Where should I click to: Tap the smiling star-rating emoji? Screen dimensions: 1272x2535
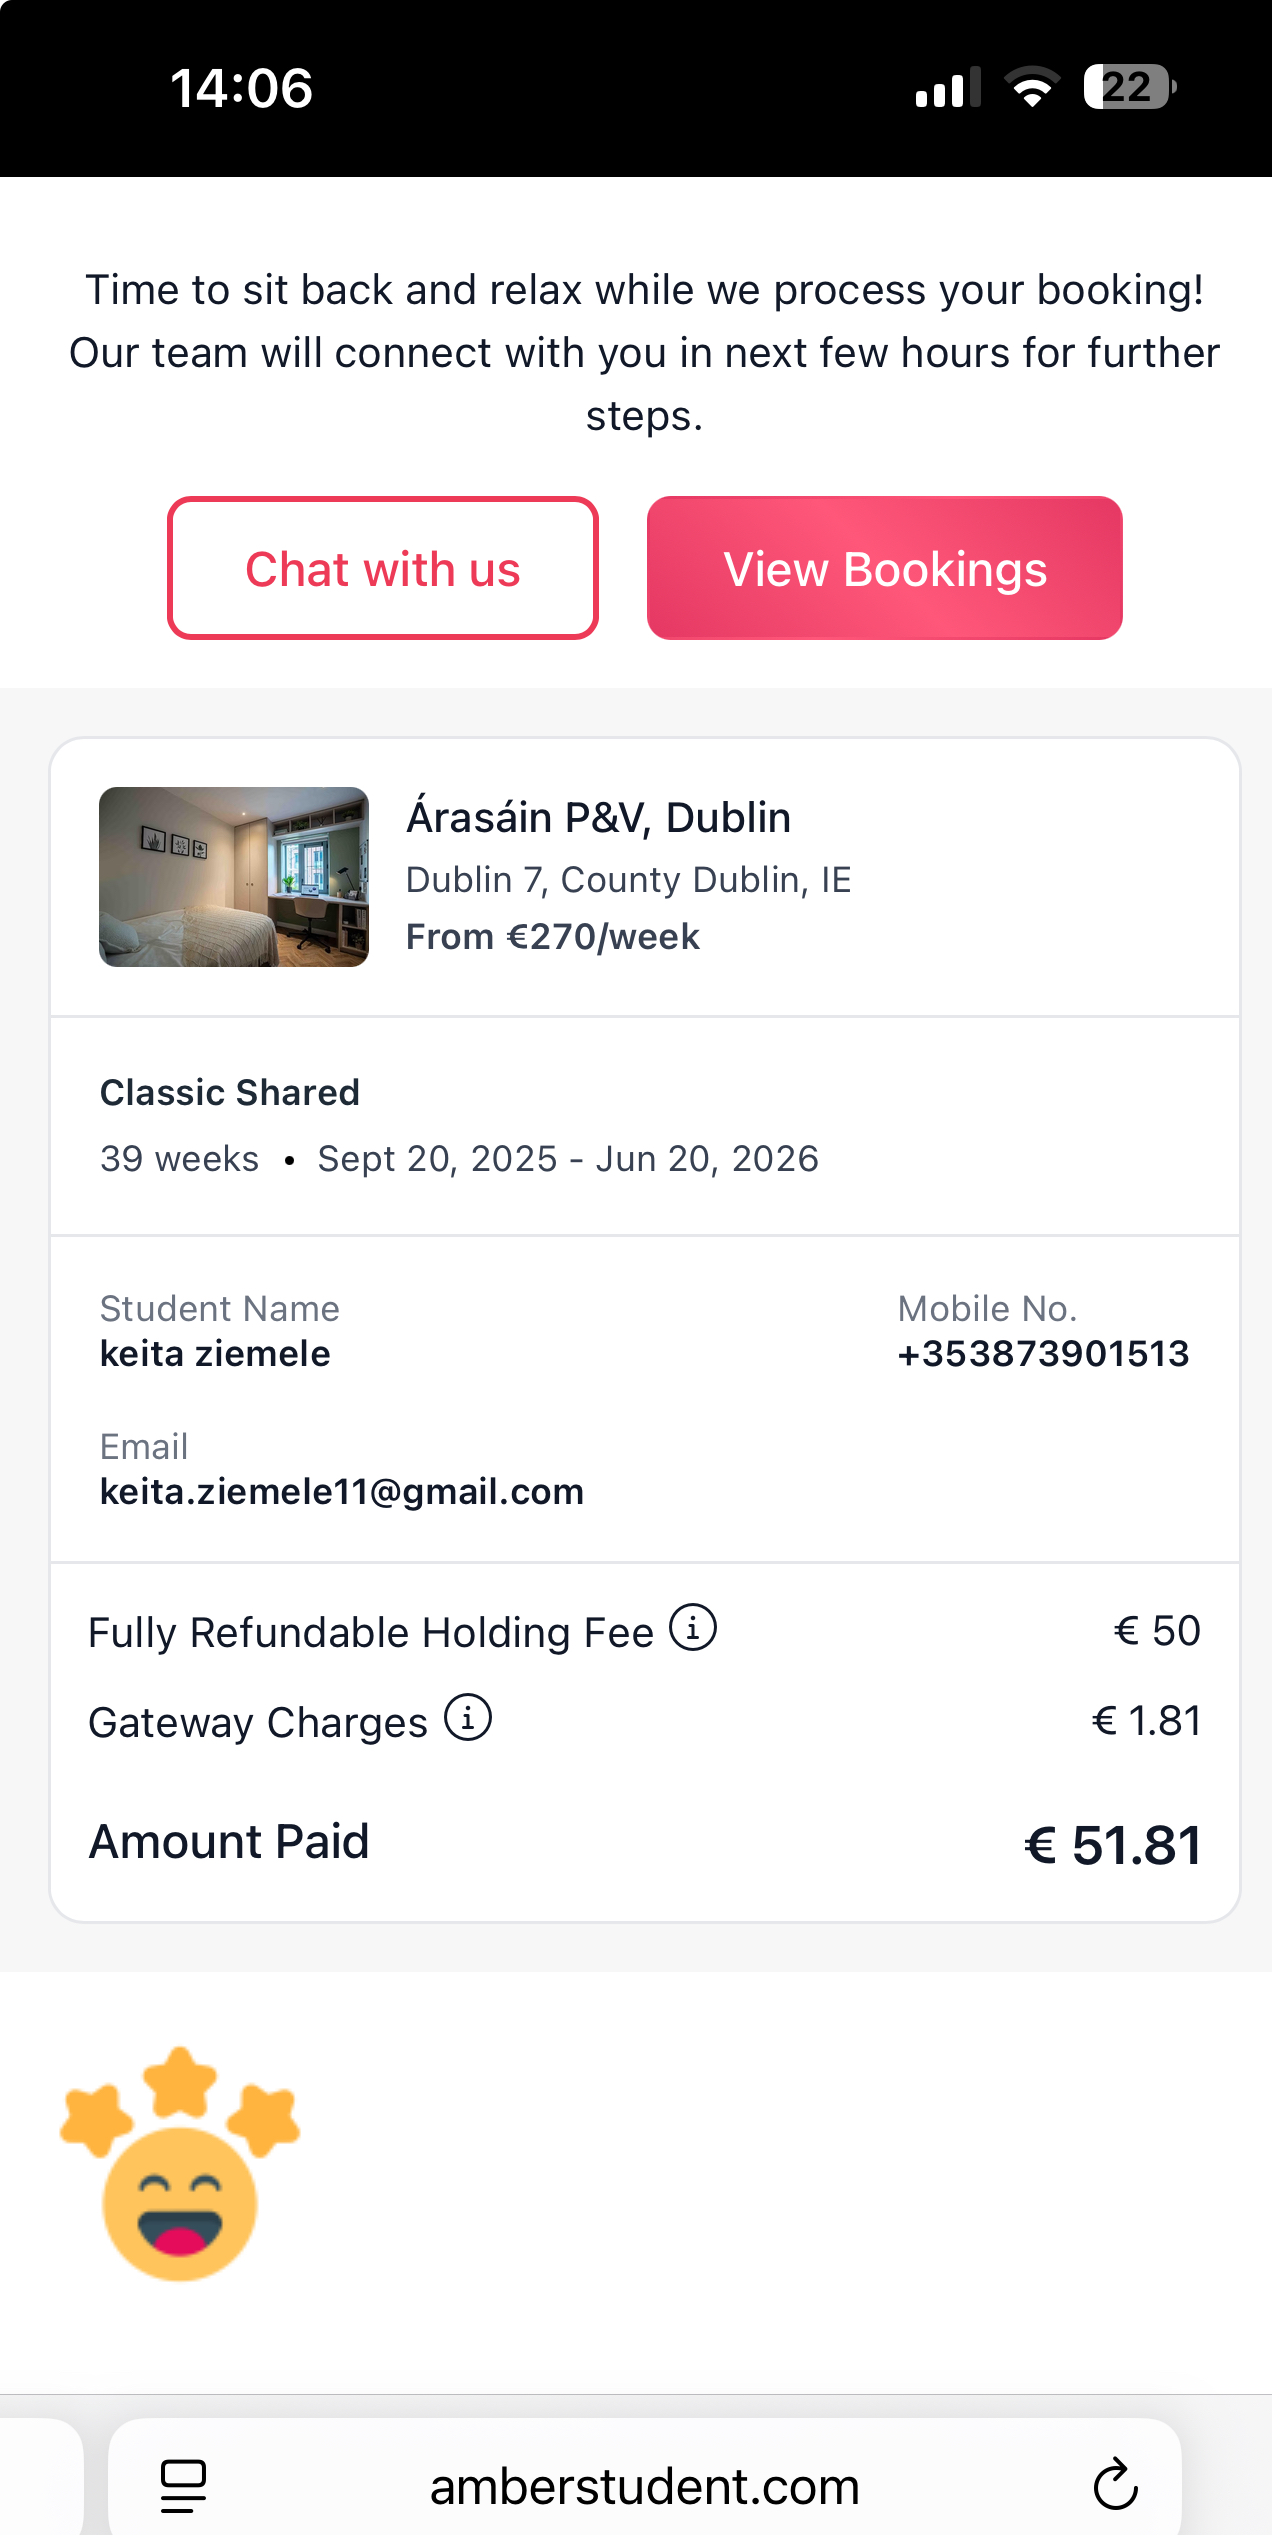pos(180,2165)
